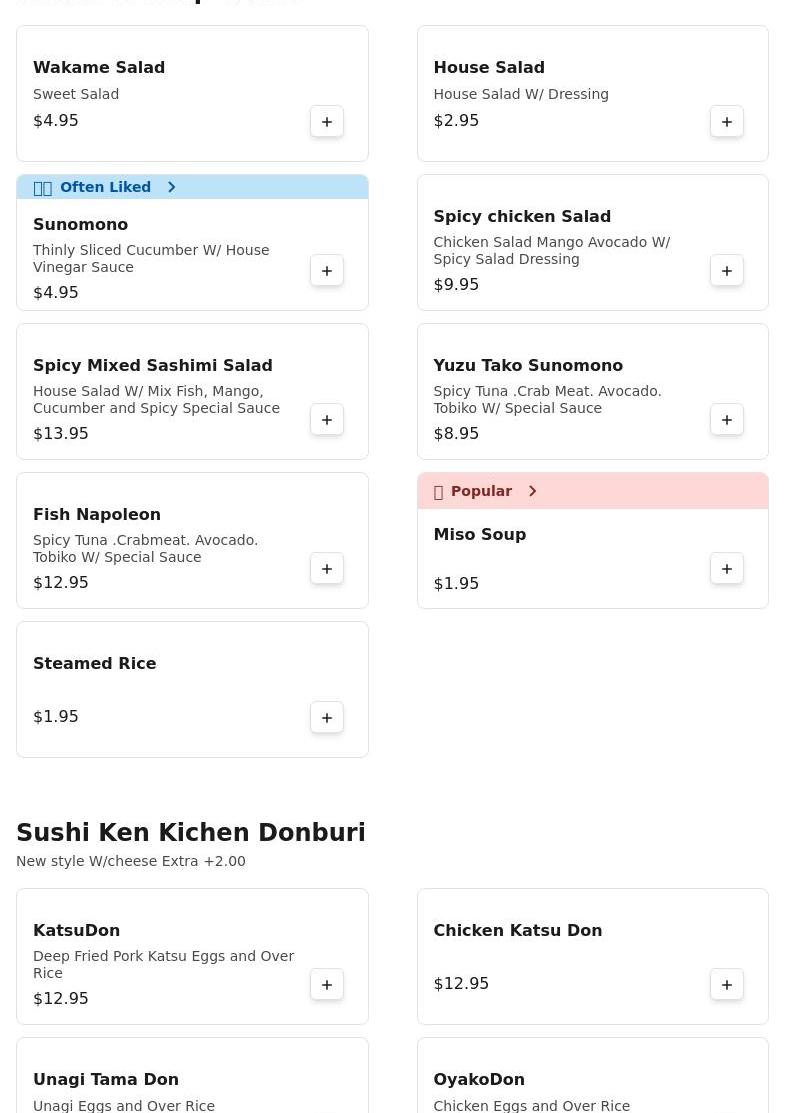Add Miso Soup to the cart
Screen dimensions: 785x1113
click(x=727, y=569)
